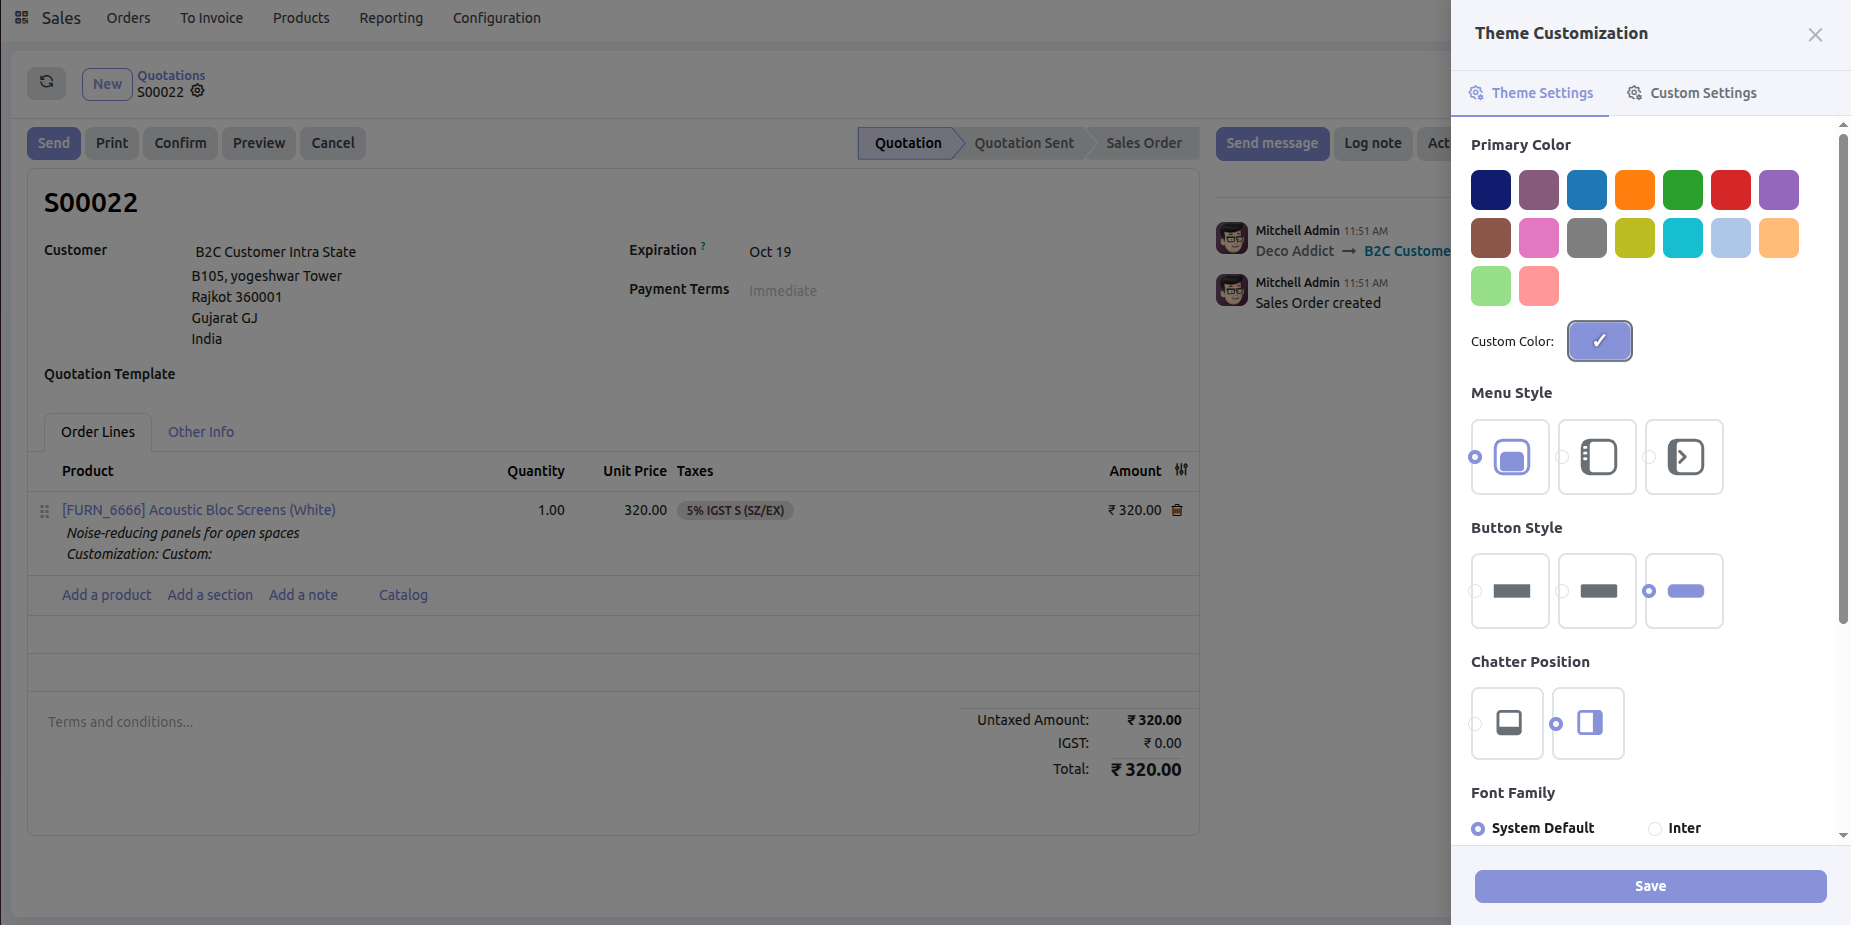The width and height of the screenshot is (1851, 925).
Task: Select radio for the sidebar menu style card
Action: tap(1562, 457)
